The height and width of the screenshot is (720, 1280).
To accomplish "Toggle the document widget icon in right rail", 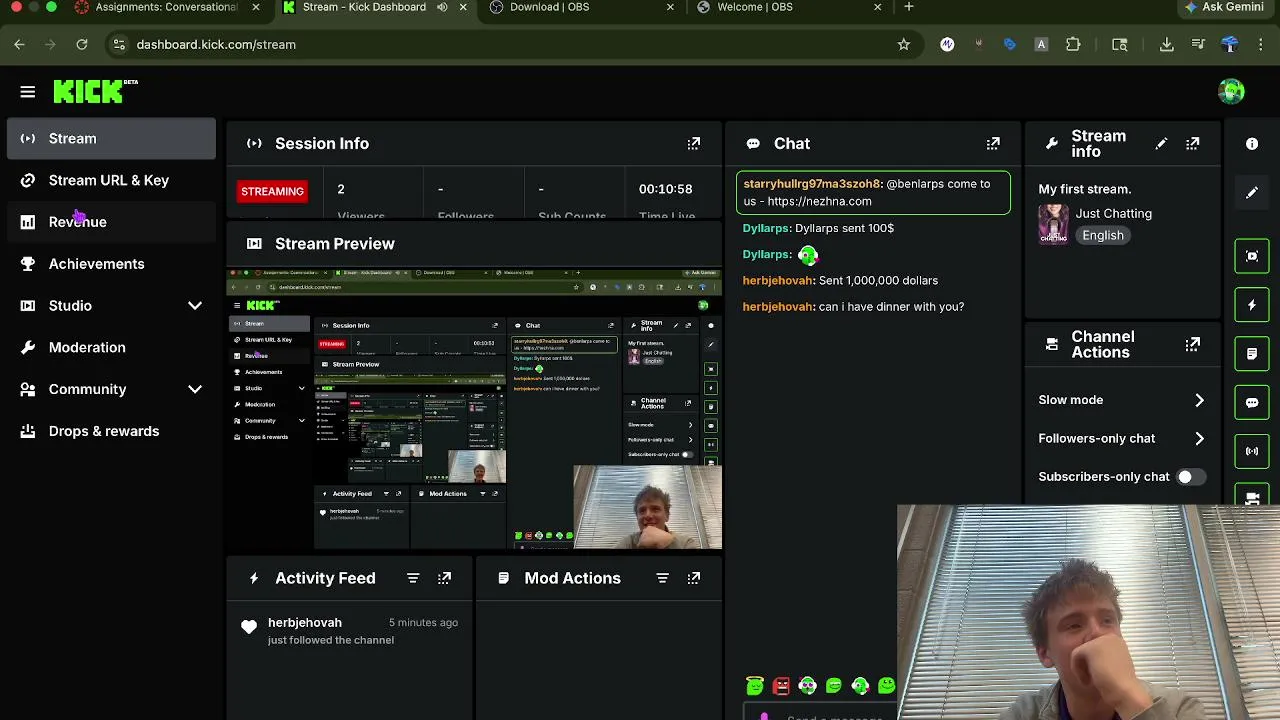I will pyautogui.click(x=1252, y=354).
